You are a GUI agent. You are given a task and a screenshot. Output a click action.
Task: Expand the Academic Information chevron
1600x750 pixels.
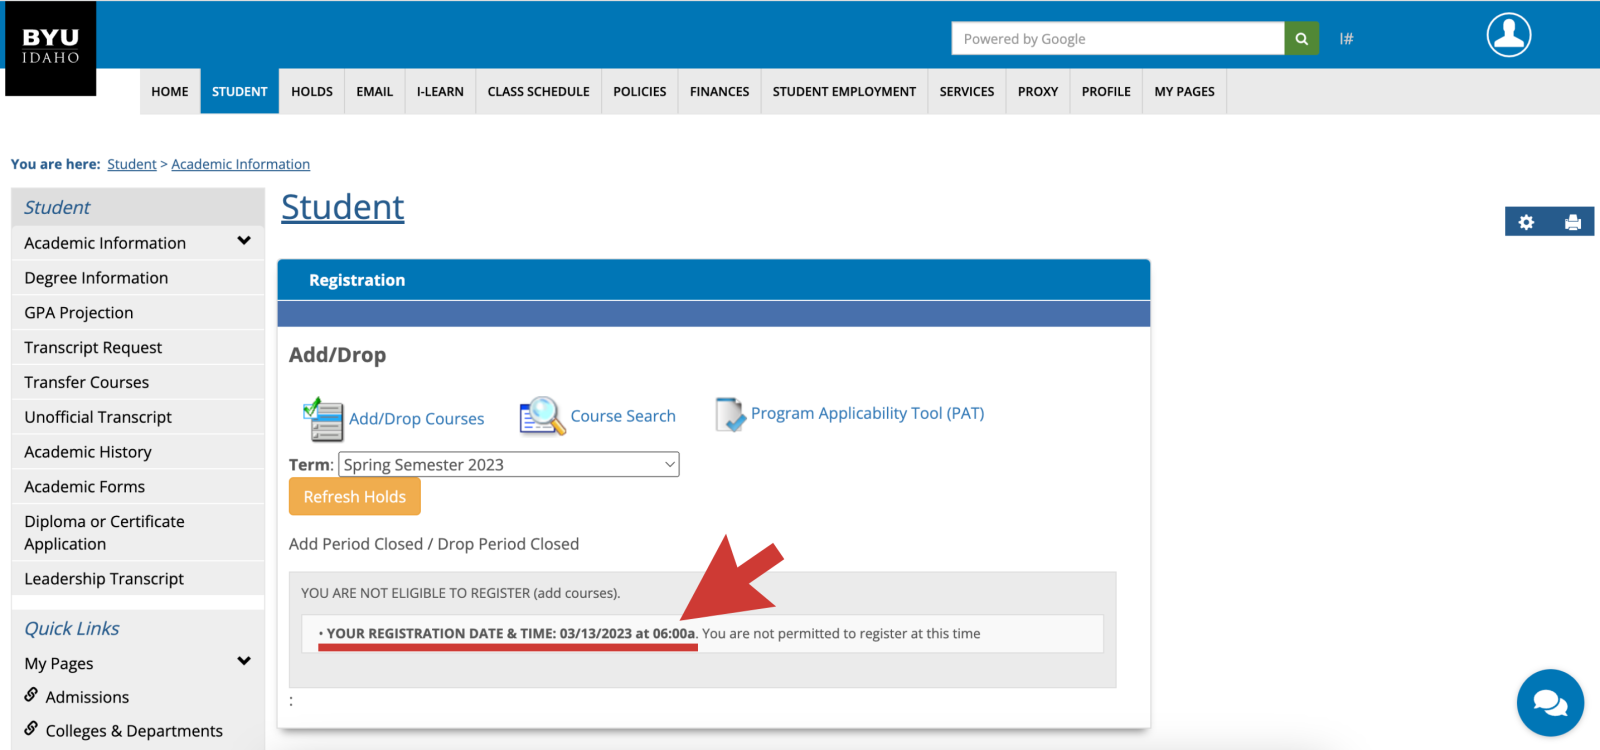point(244,241)
